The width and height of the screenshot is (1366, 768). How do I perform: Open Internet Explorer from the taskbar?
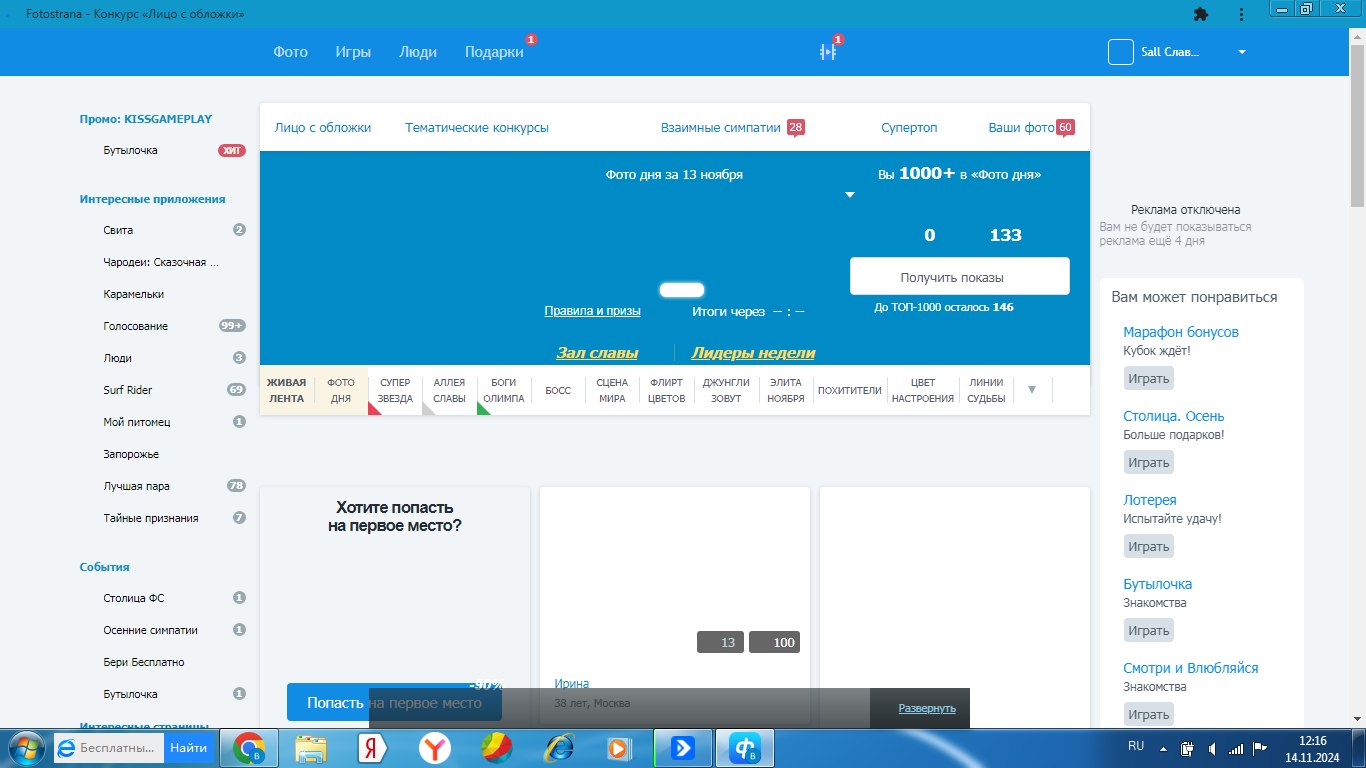(x=557, y=748)
